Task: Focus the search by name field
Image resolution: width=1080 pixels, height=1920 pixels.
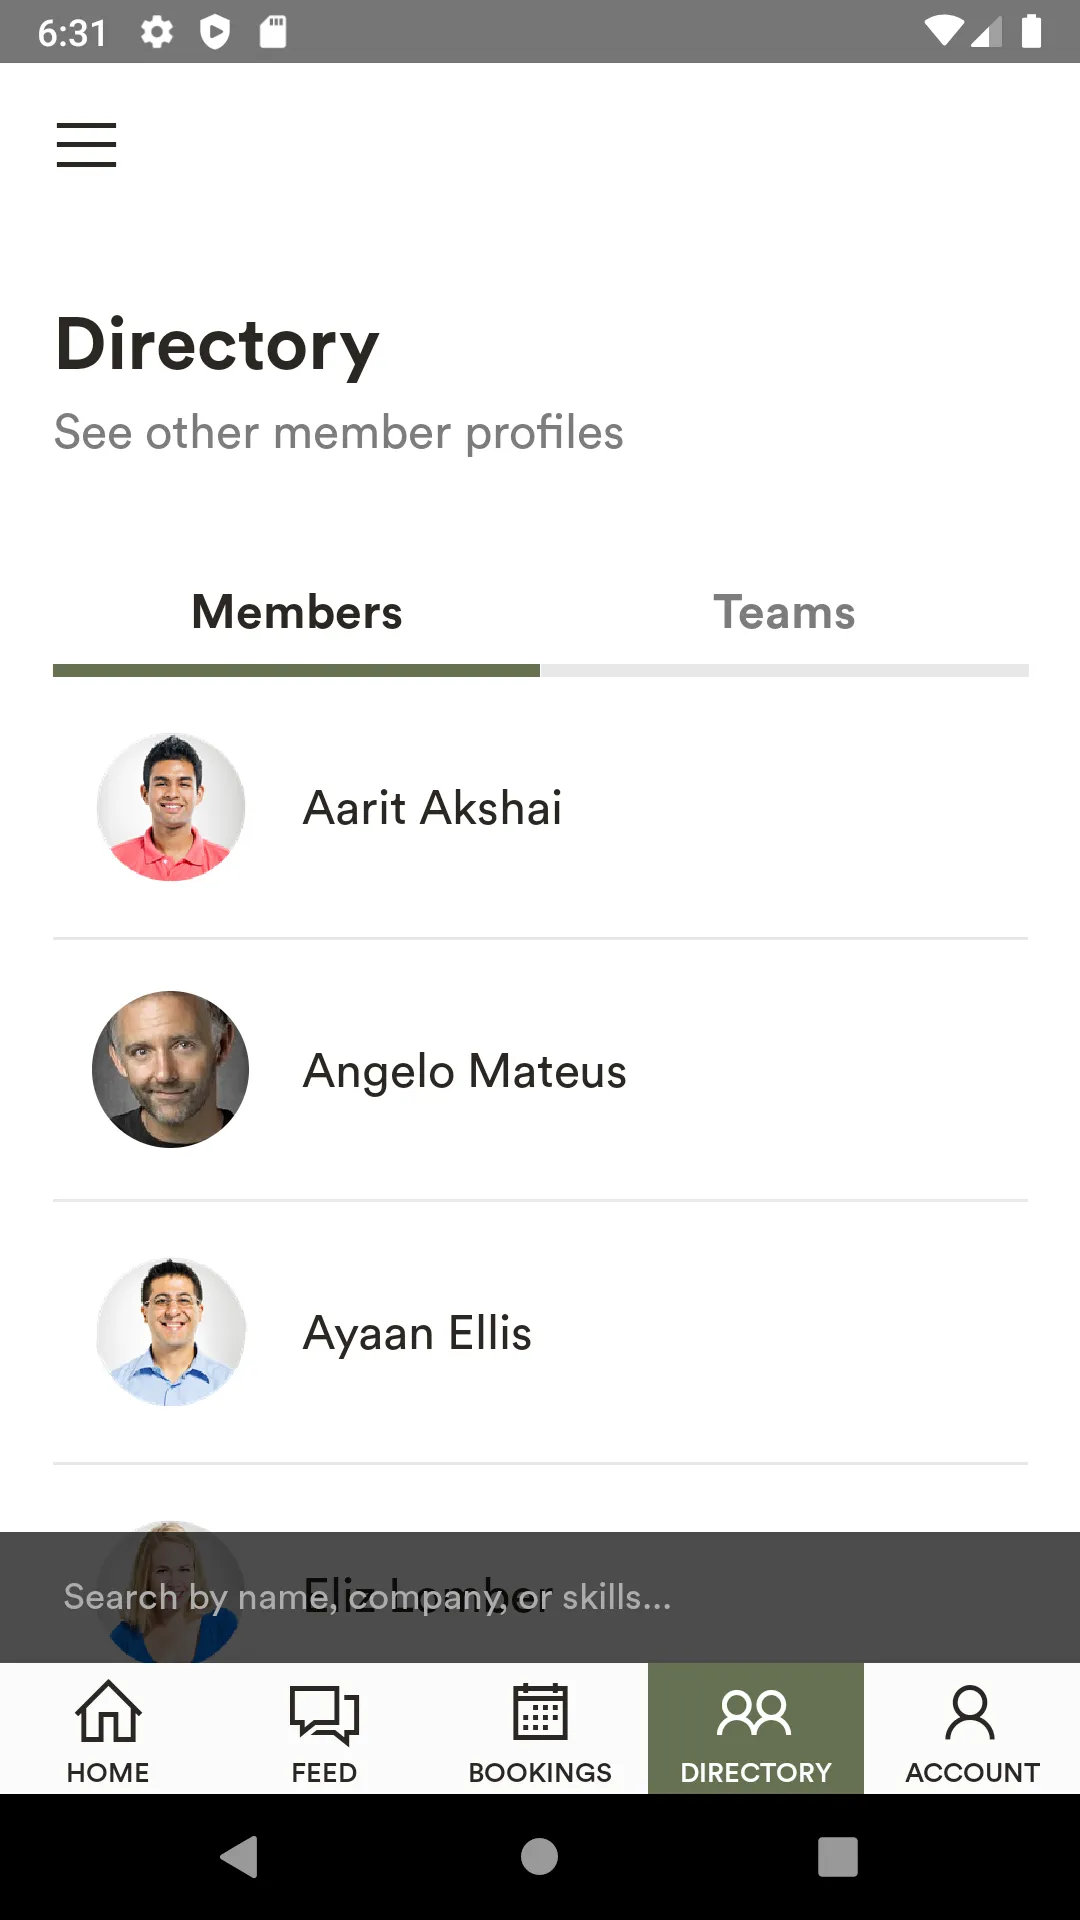Action: (540, 1597)
